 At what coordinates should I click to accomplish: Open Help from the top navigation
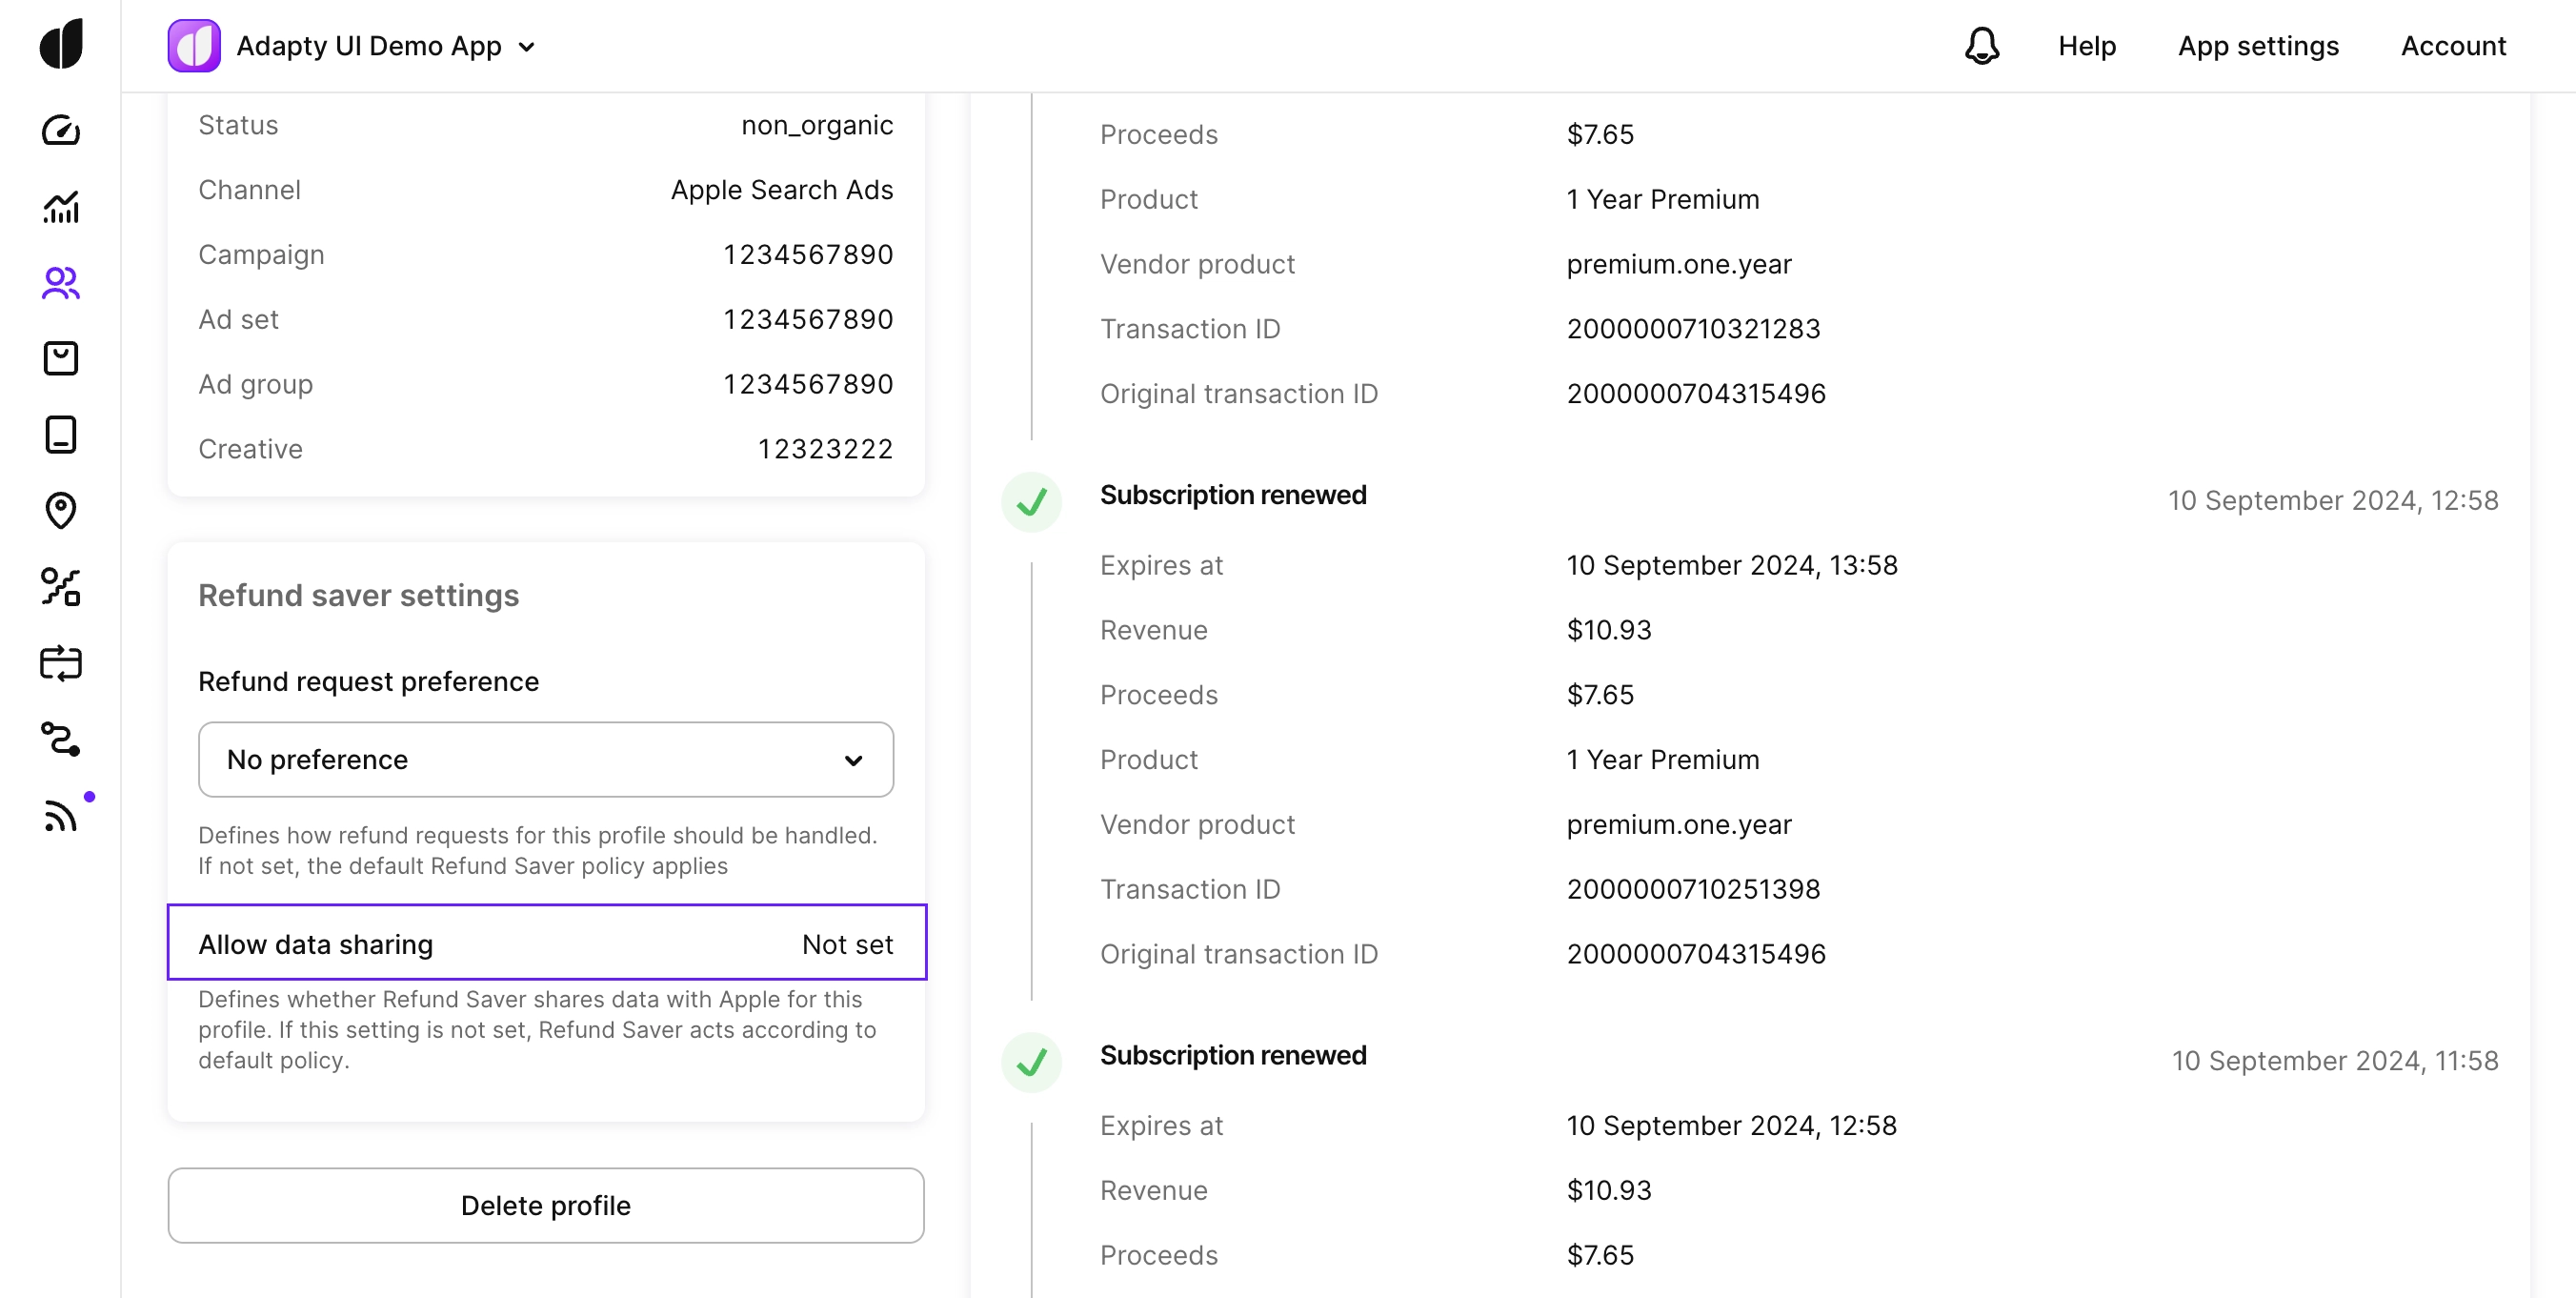pyautogui.click(x=2086, y=45)
